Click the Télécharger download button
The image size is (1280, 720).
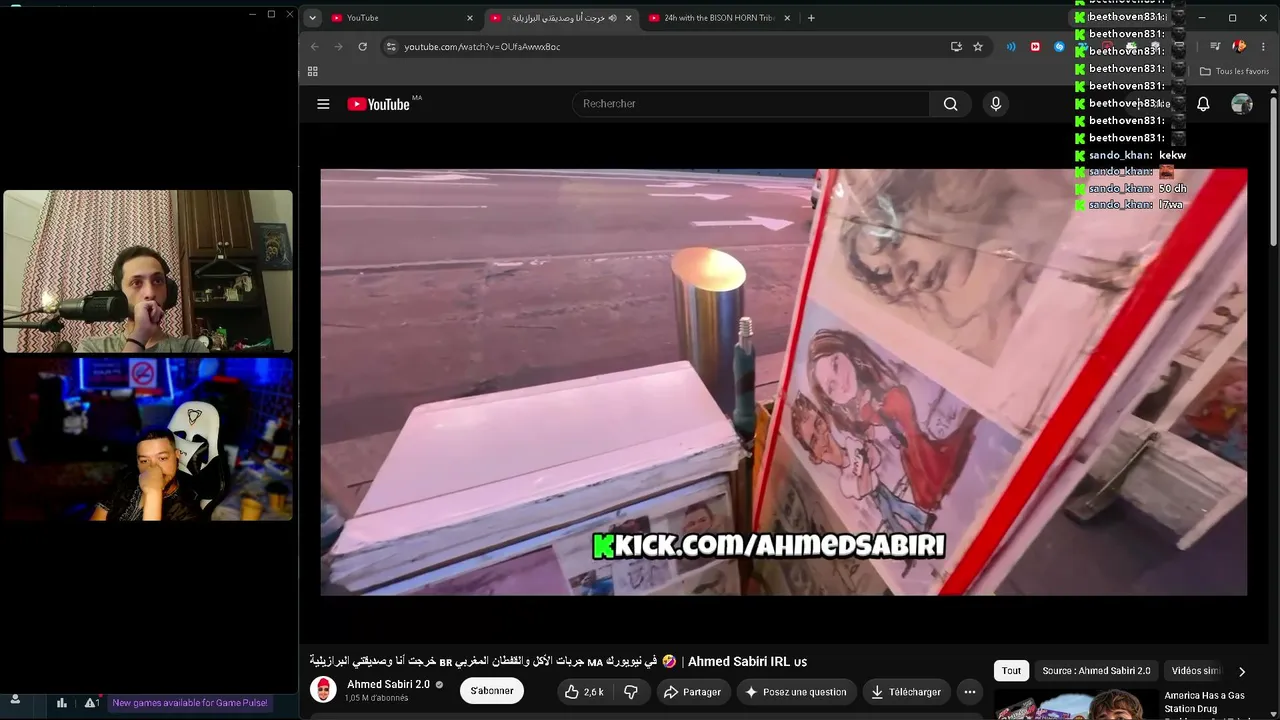(905, 692)
